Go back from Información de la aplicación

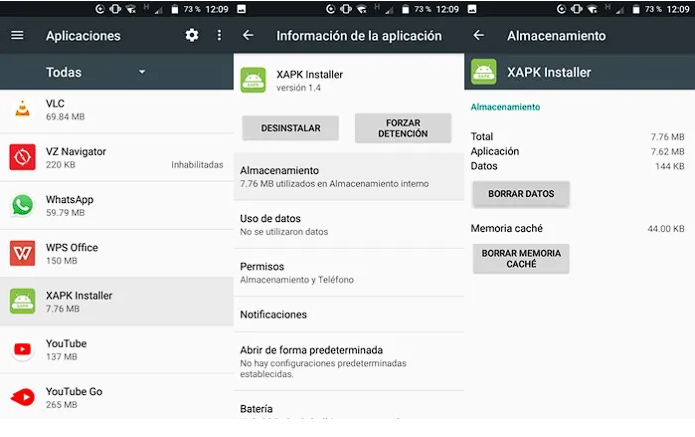click(x=248, y=35)
